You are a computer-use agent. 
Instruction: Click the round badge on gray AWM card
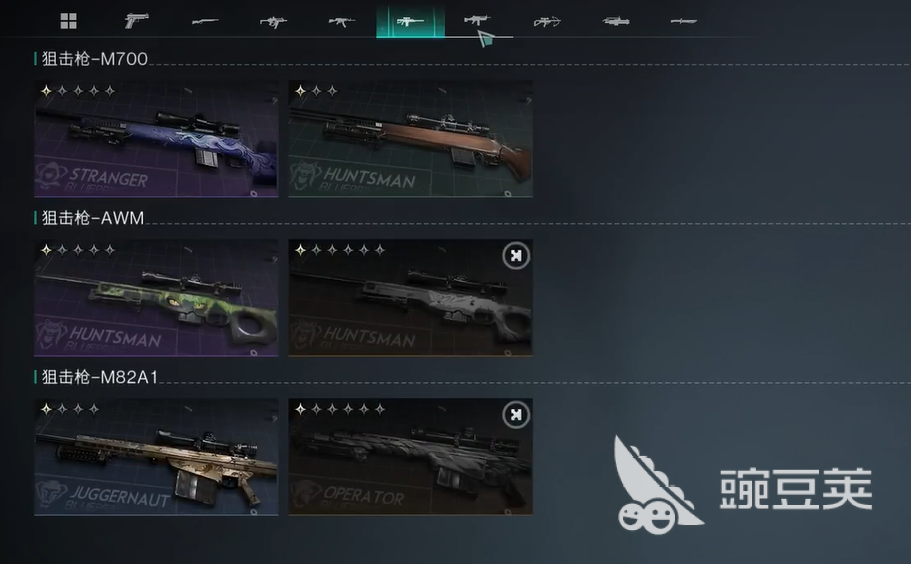[x=516, y=256]
